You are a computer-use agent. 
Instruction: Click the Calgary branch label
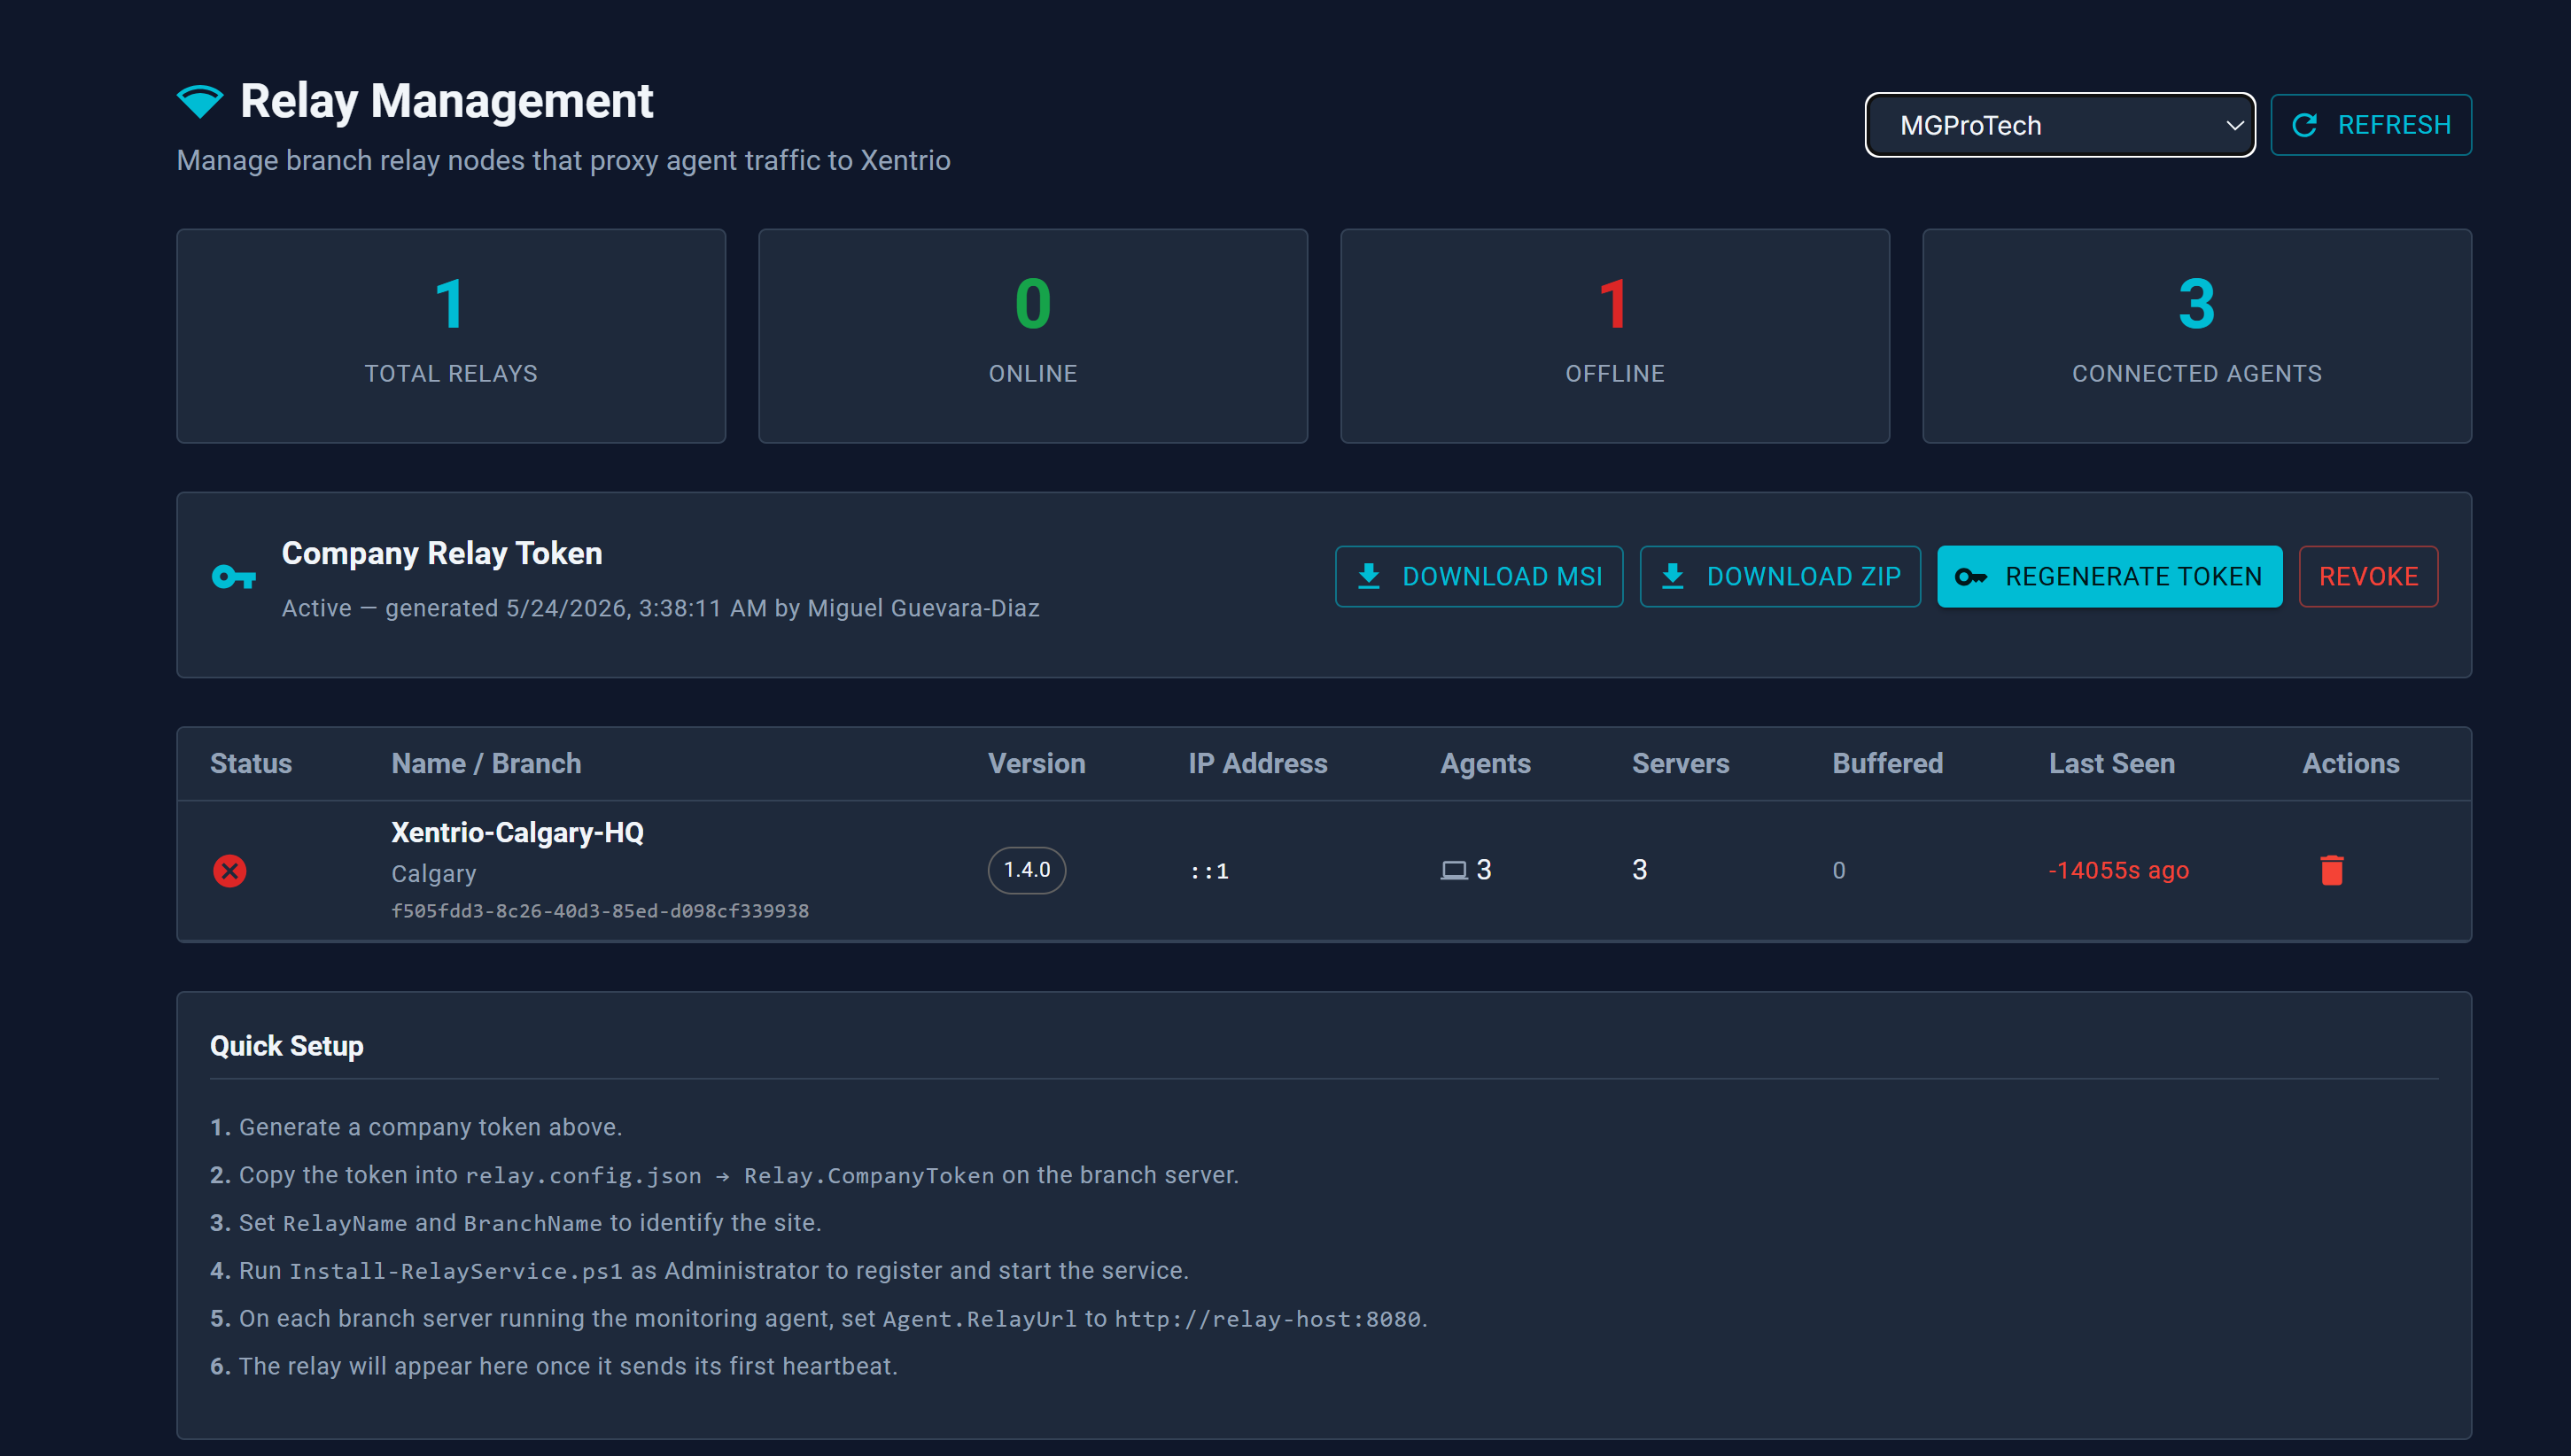point(434,874)
